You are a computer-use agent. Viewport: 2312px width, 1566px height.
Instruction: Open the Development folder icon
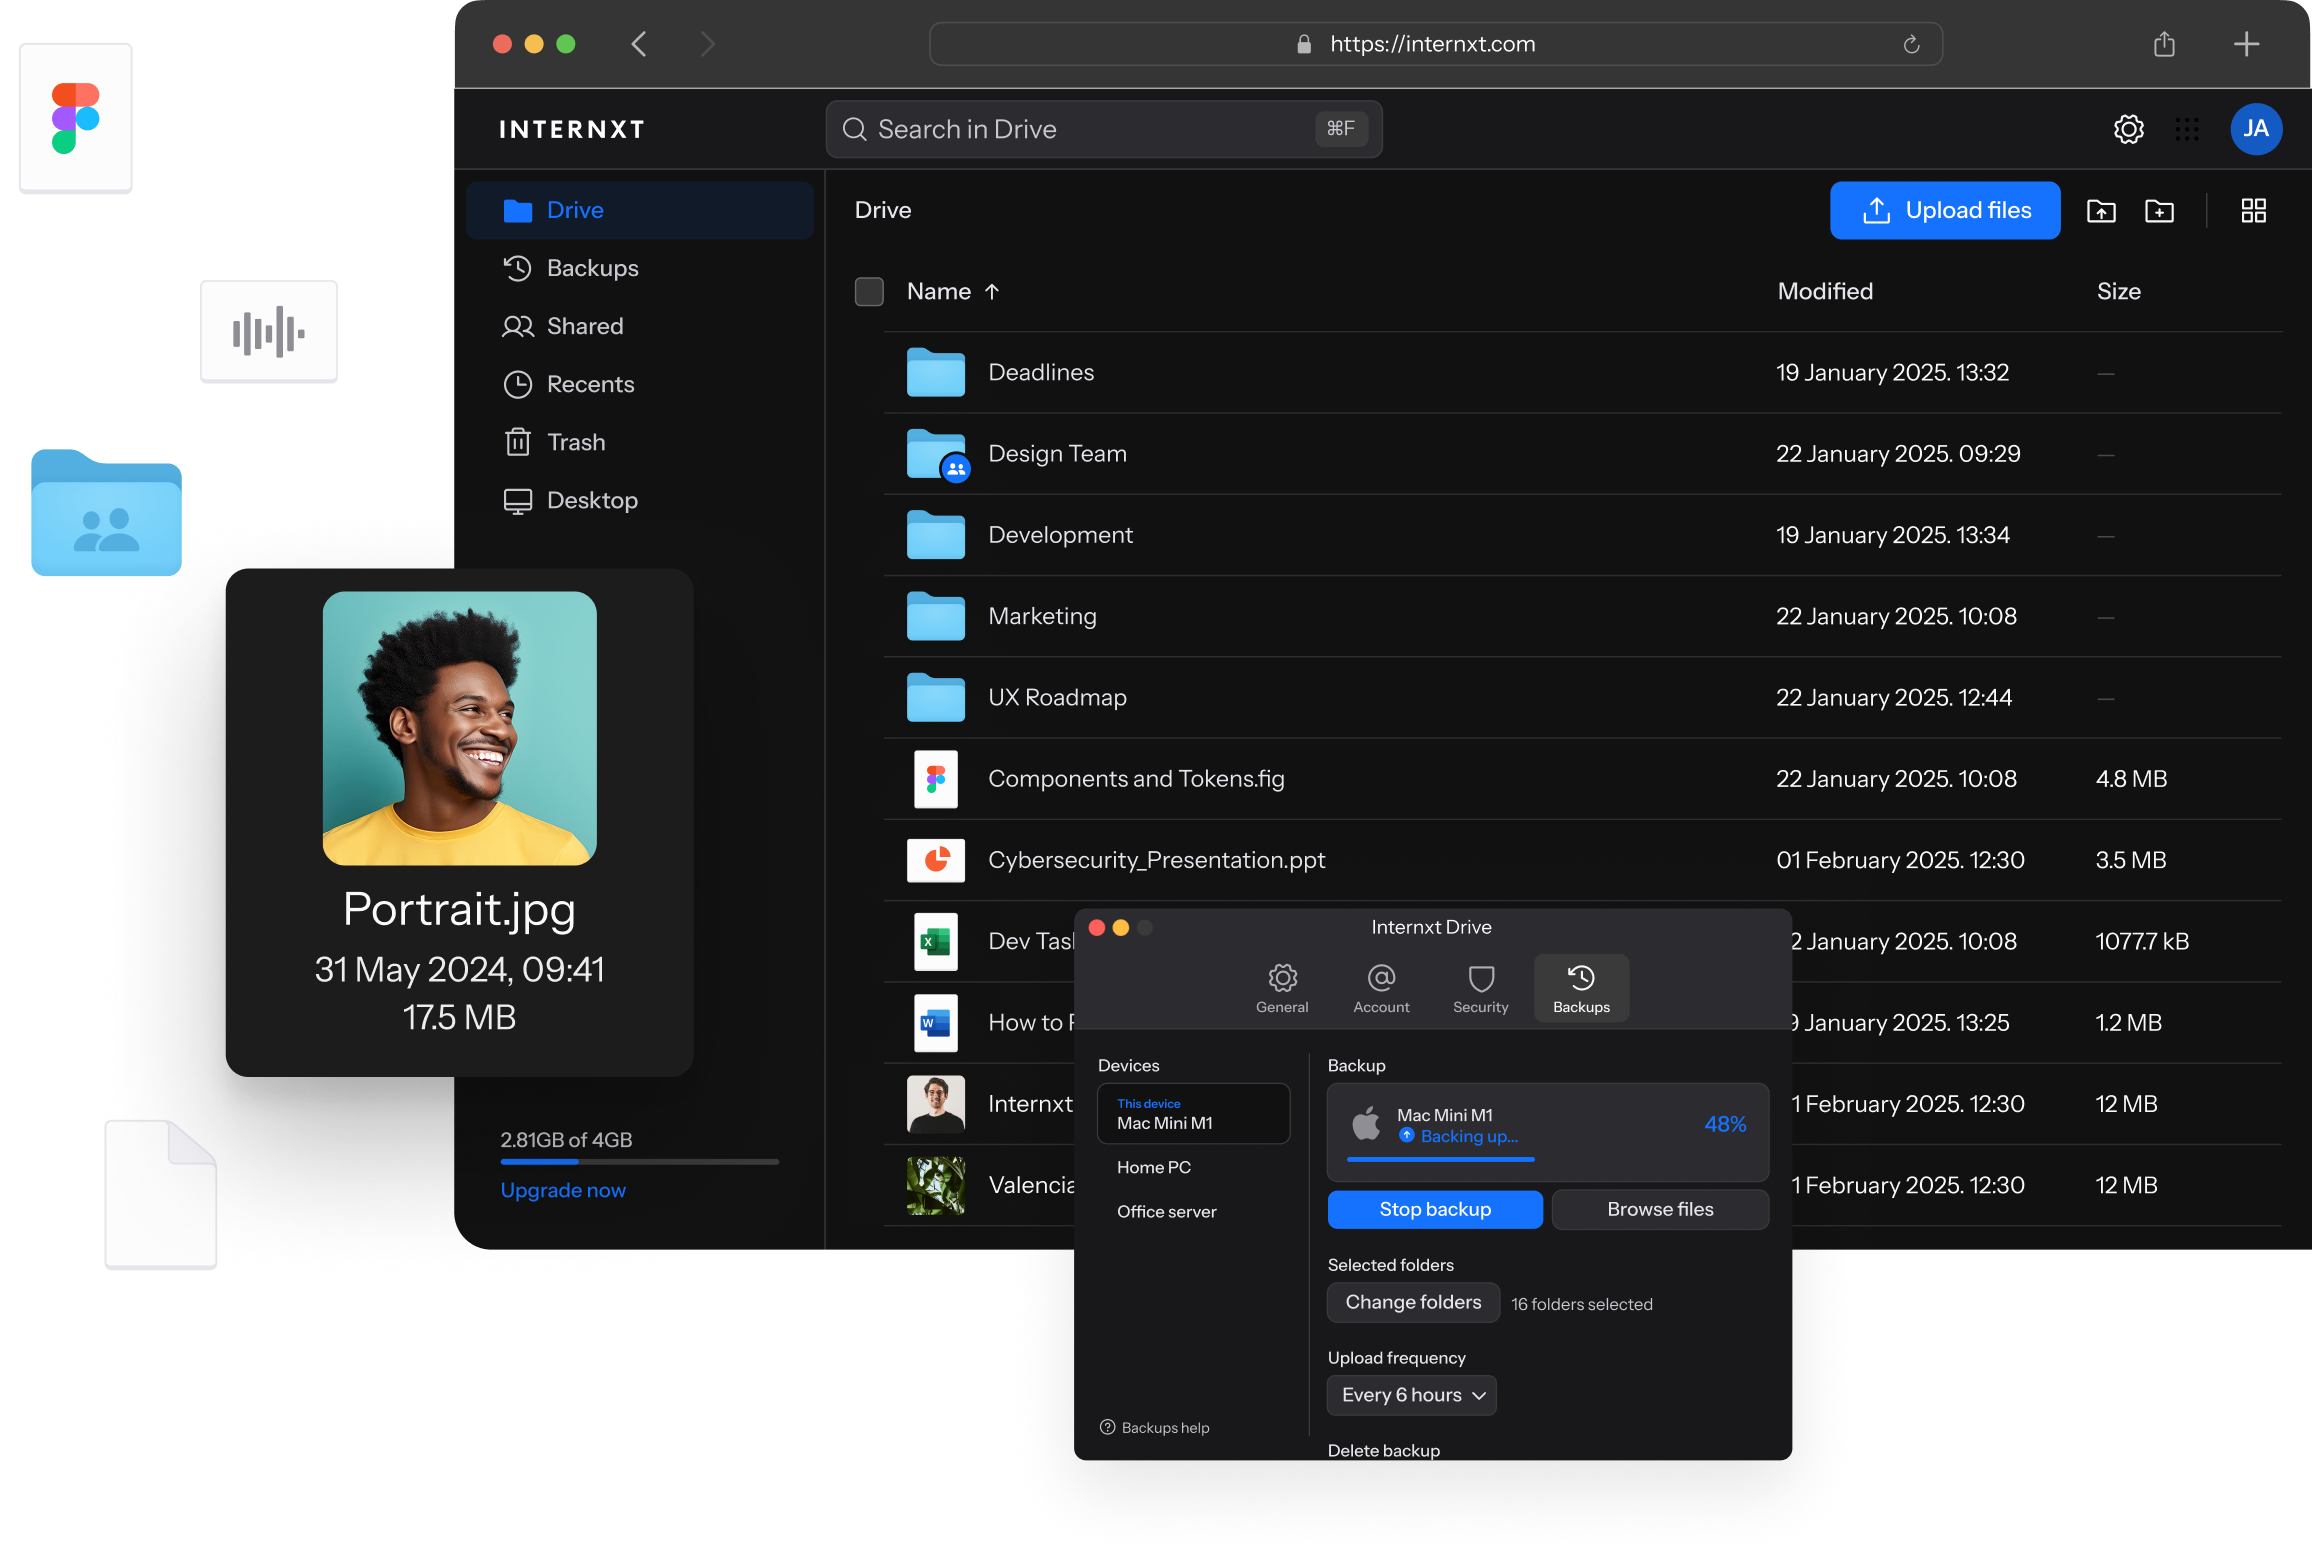[935, 535]
